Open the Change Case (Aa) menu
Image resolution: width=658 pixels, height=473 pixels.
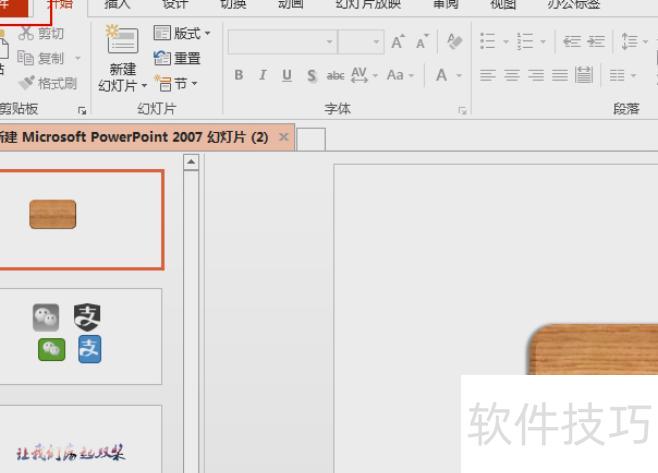[400, 75]
